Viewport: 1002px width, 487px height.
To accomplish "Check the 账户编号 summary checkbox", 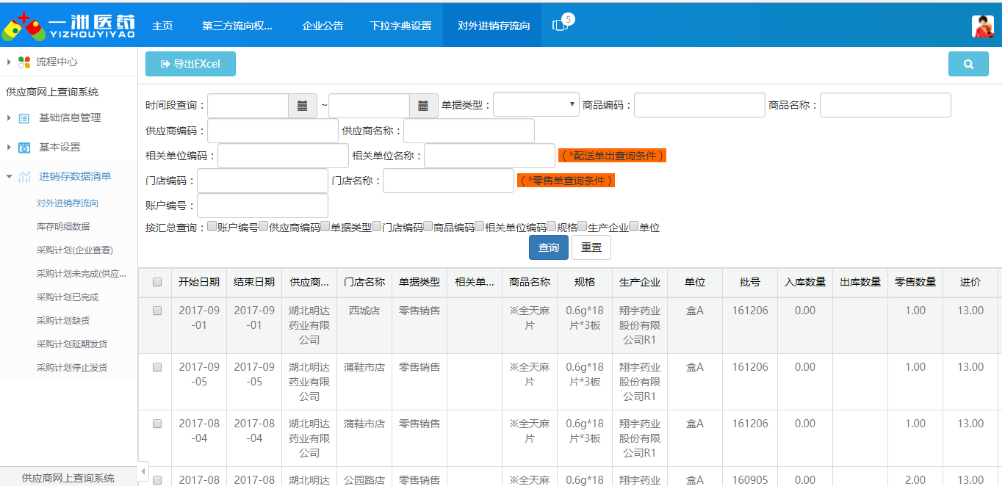I will click(212, 227).
